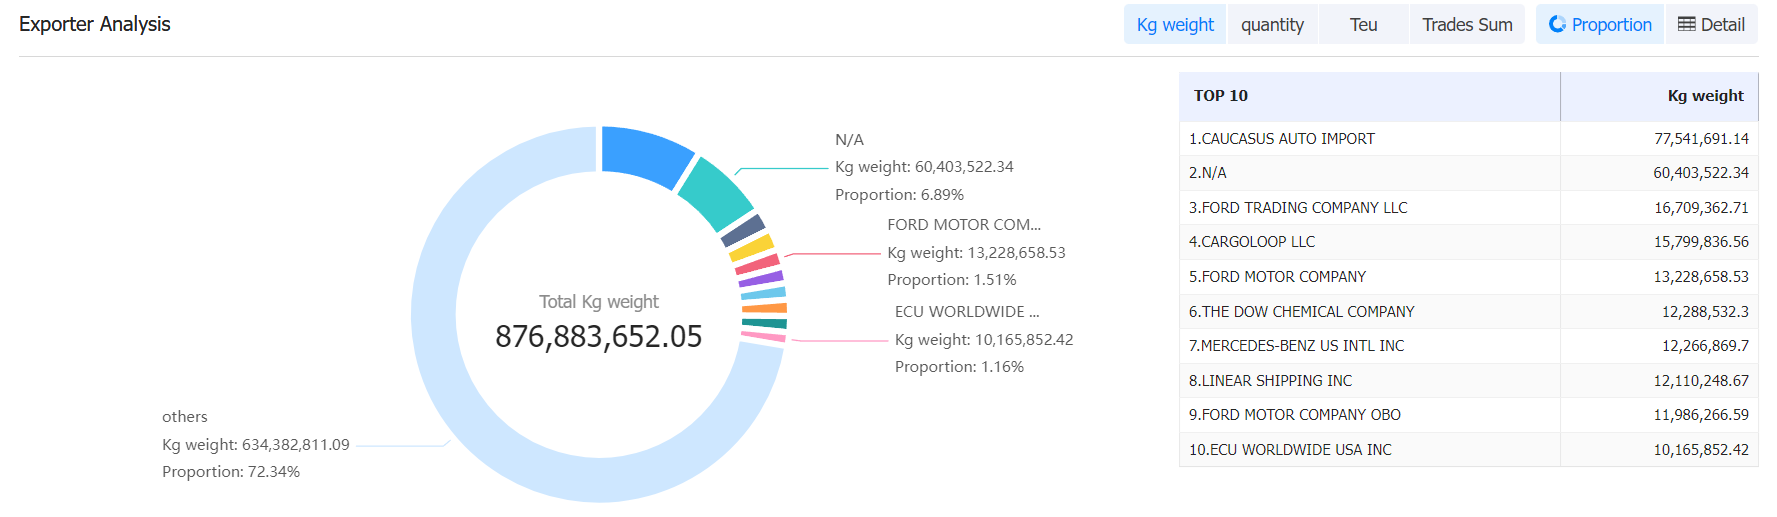Open MERCEDES-BENZ US INTL INC row

point(1296,346)
